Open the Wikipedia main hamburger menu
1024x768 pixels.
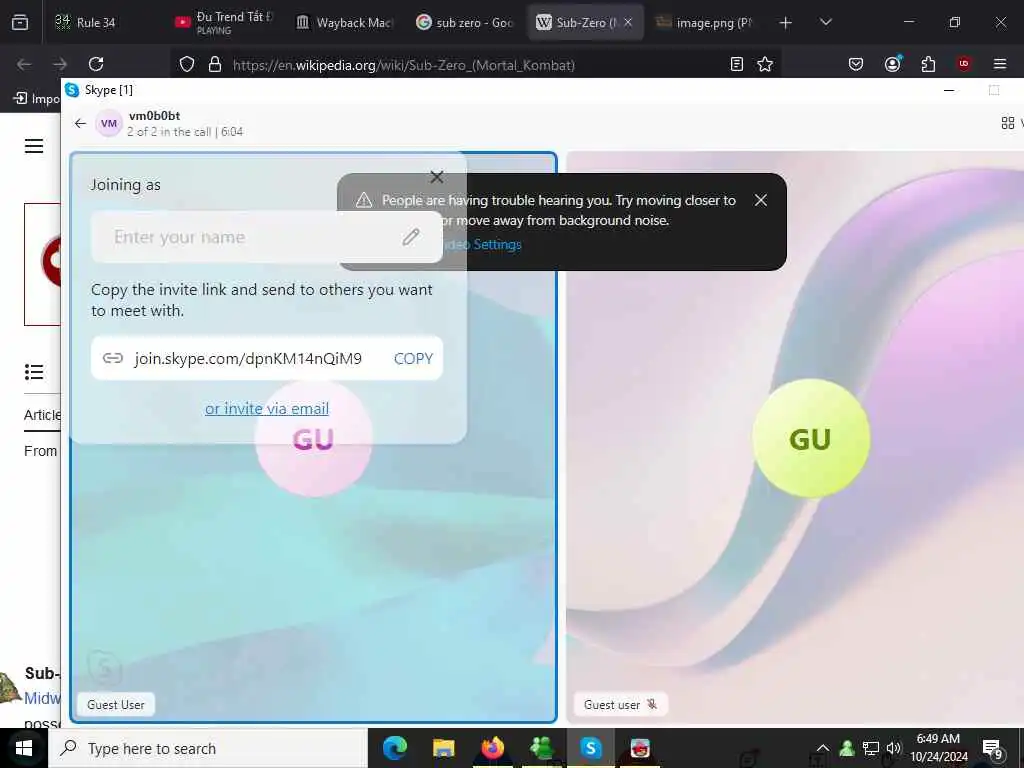pyautogui.click(x=34, y=146)
